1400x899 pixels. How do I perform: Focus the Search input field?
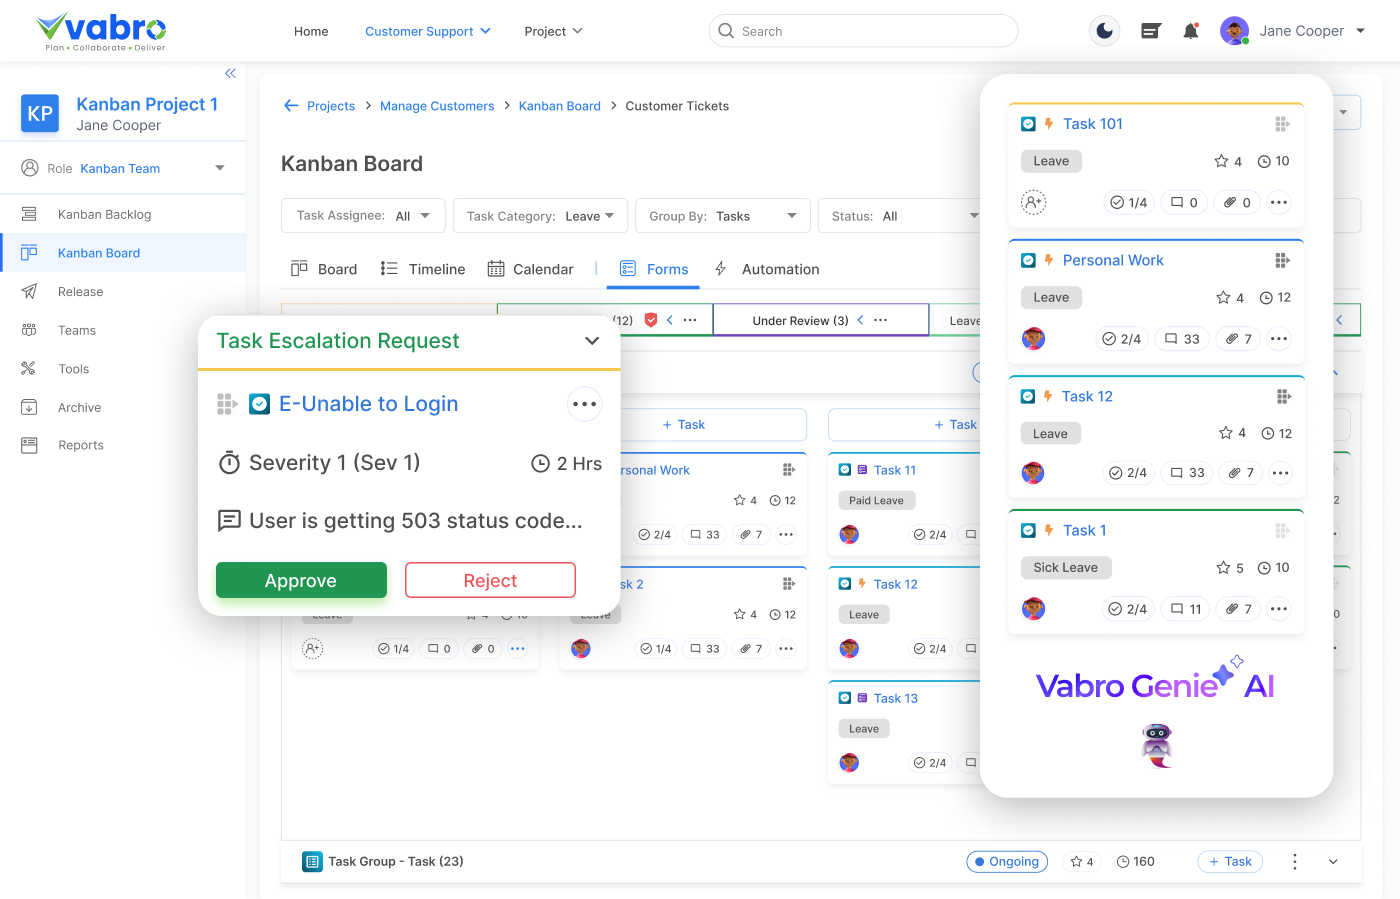pyautogui.click(x=870, y=31)
